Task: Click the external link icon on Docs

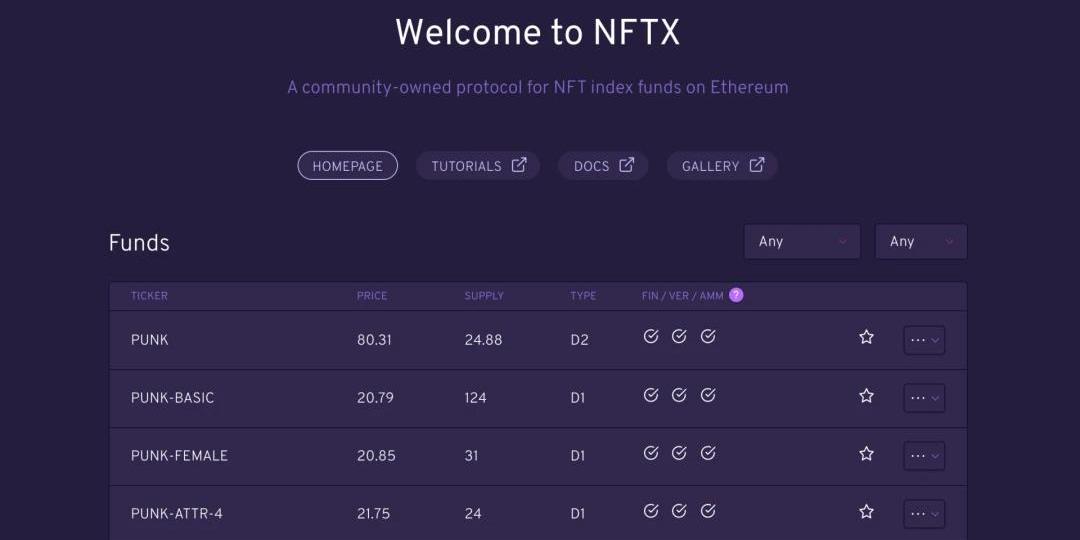Action: click(626, 165)
